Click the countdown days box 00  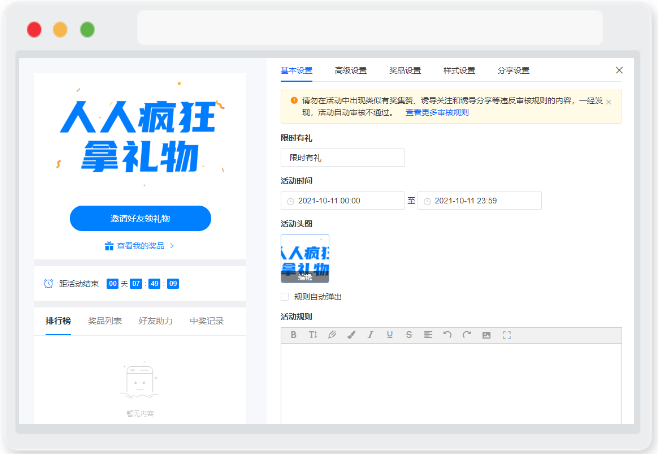coord(112,284)
